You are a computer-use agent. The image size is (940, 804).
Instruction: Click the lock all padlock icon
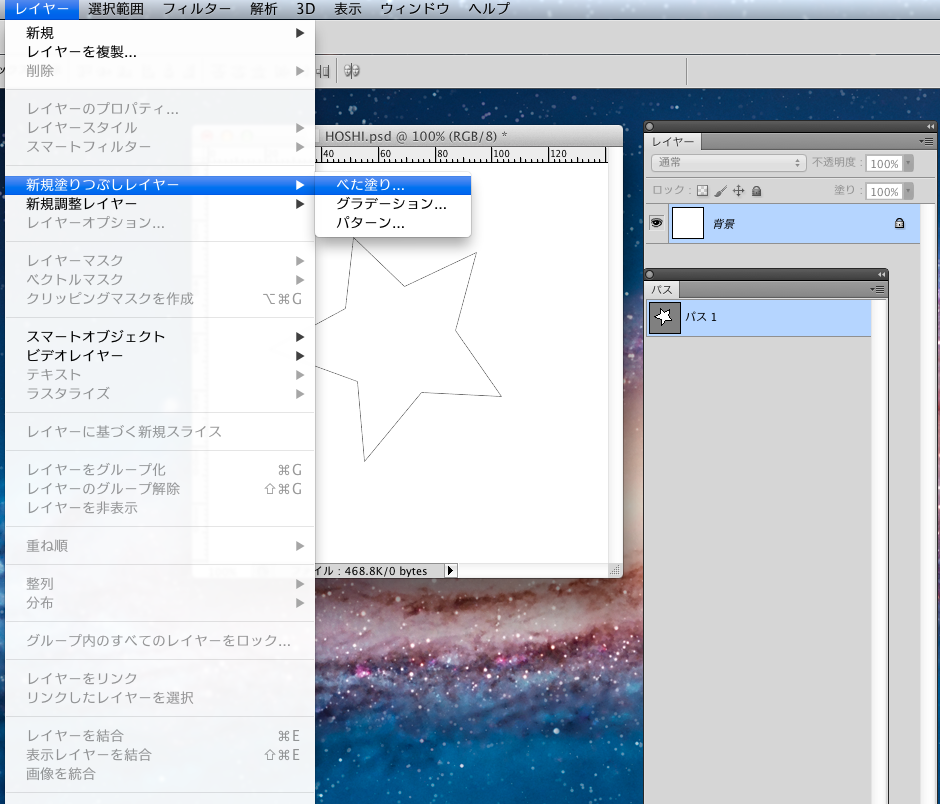click(x=757, y=191)
